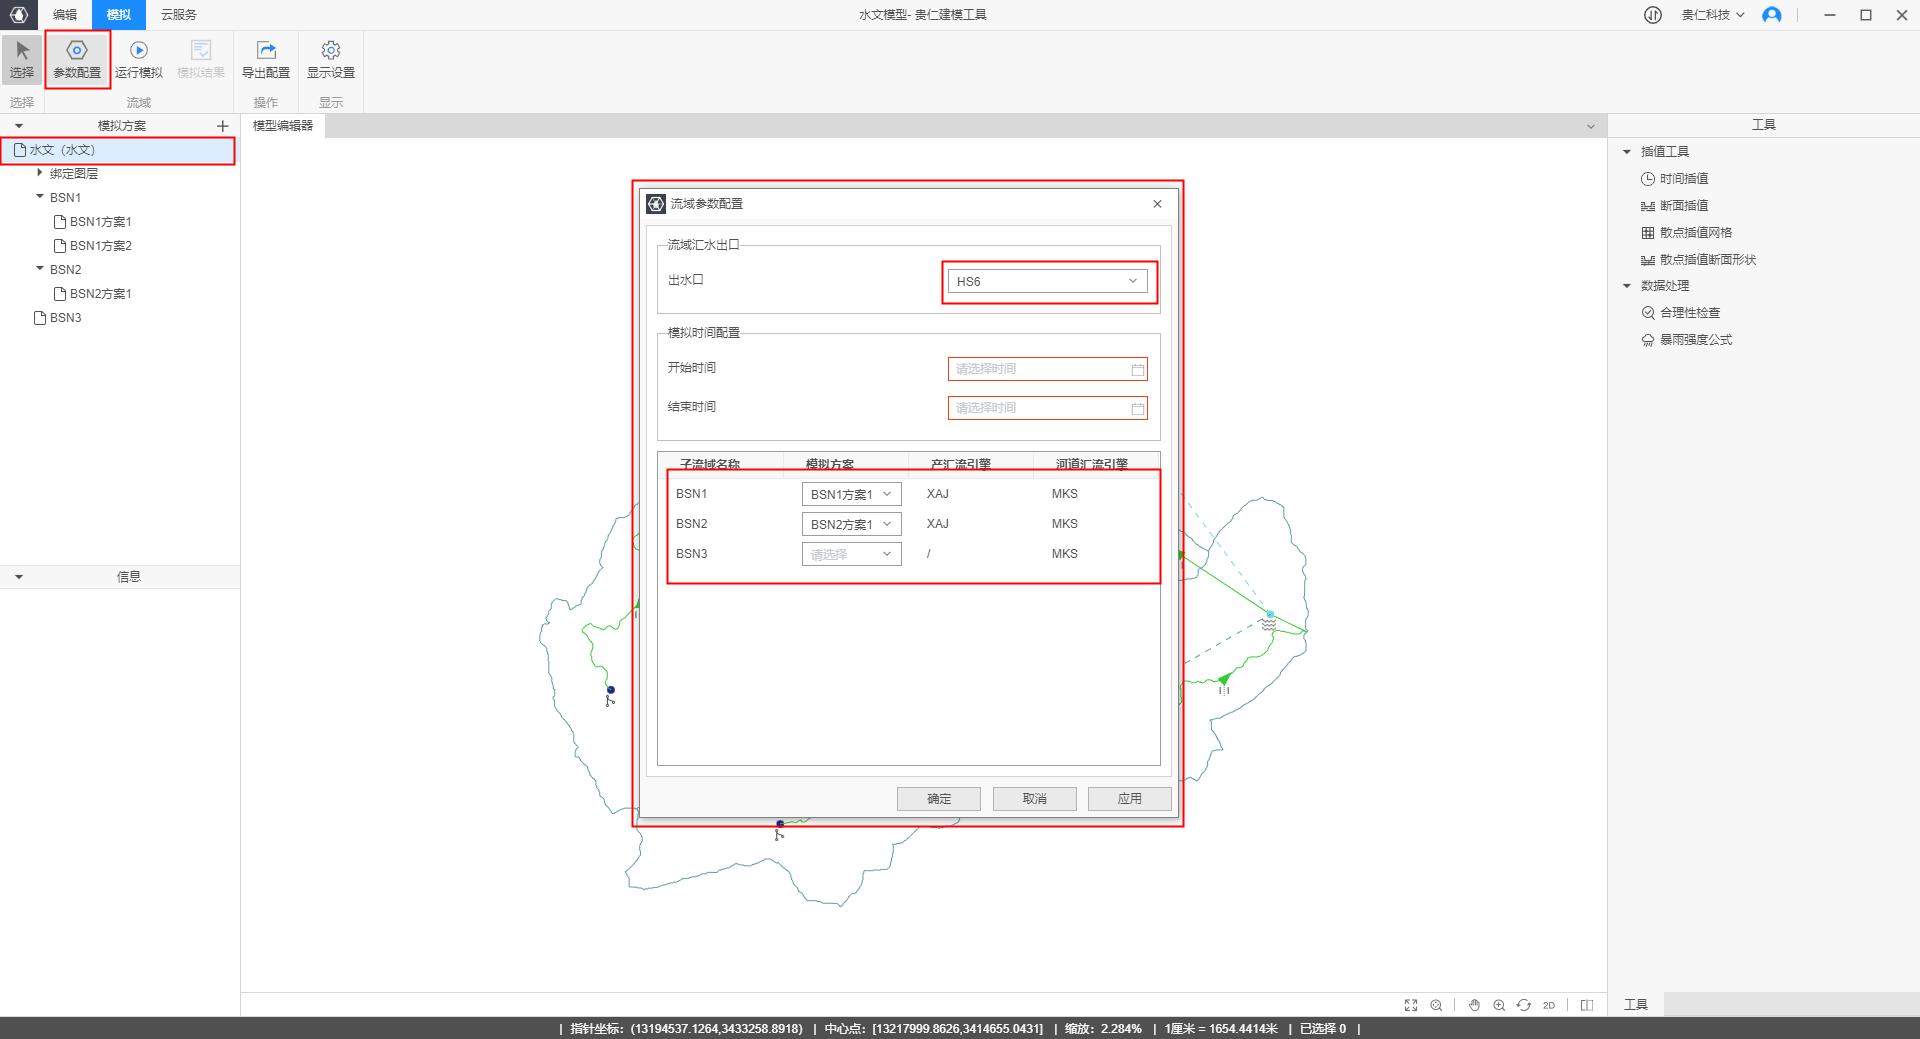Add a new 模拟方案 with plus icon
Screen dimensions: 1920x1039
223,126
